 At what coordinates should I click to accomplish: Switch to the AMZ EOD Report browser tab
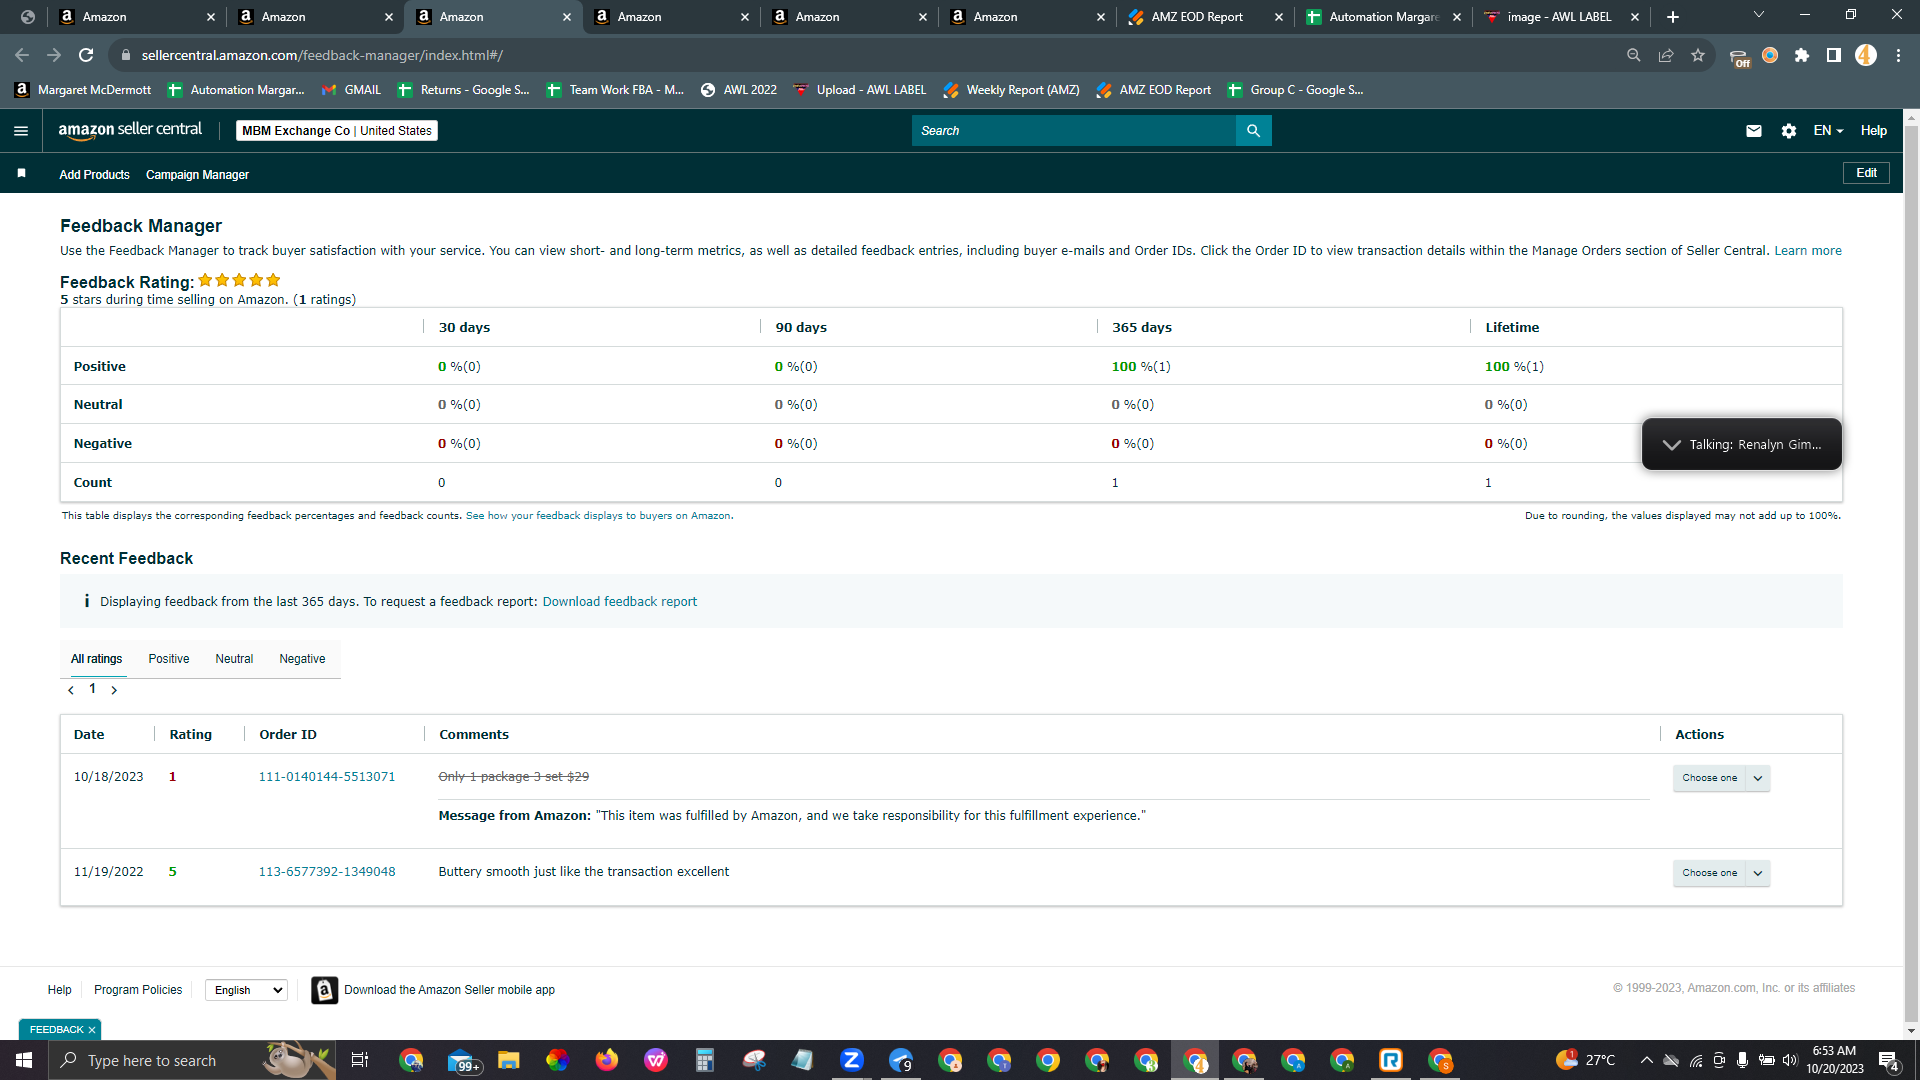point(1205,17)
